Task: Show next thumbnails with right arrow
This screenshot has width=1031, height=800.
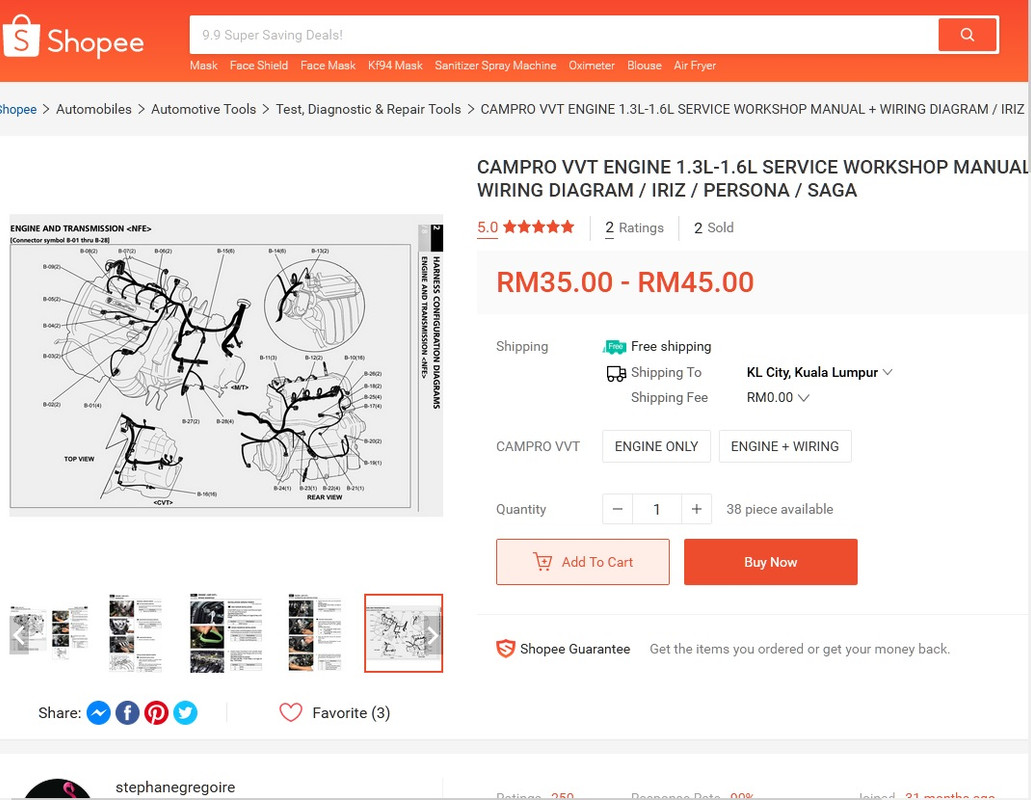Action: point(433,635)
